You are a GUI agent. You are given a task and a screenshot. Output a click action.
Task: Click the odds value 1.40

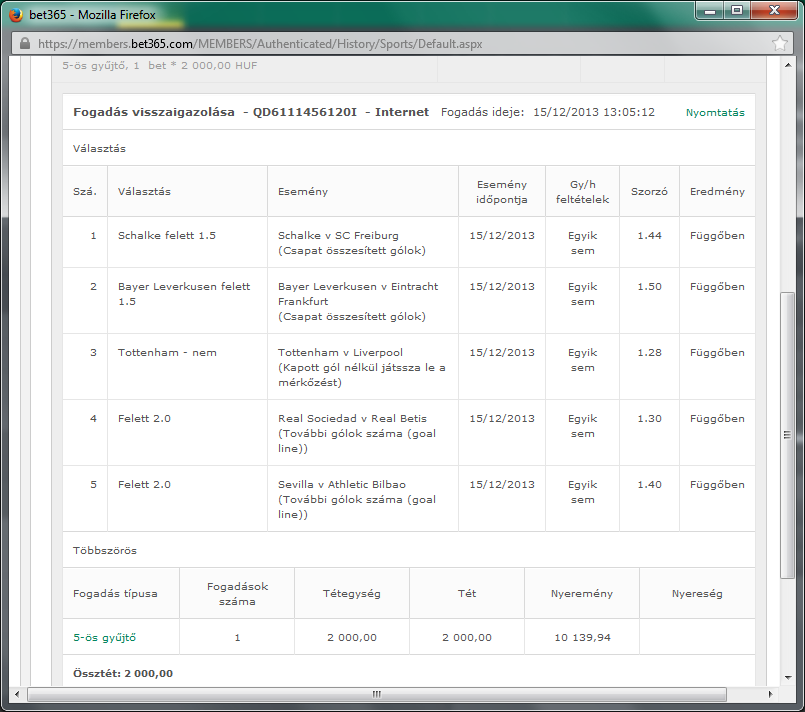click(x=649, y=485)
